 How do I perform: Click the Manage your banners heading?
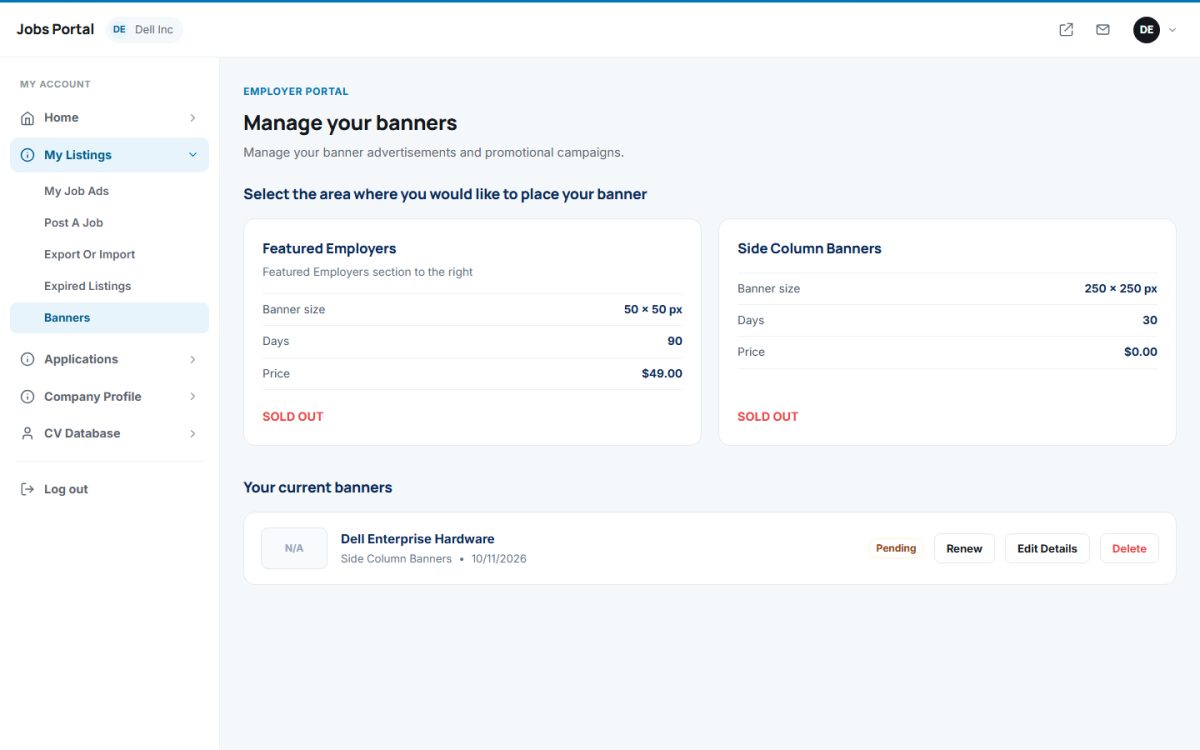350,123
